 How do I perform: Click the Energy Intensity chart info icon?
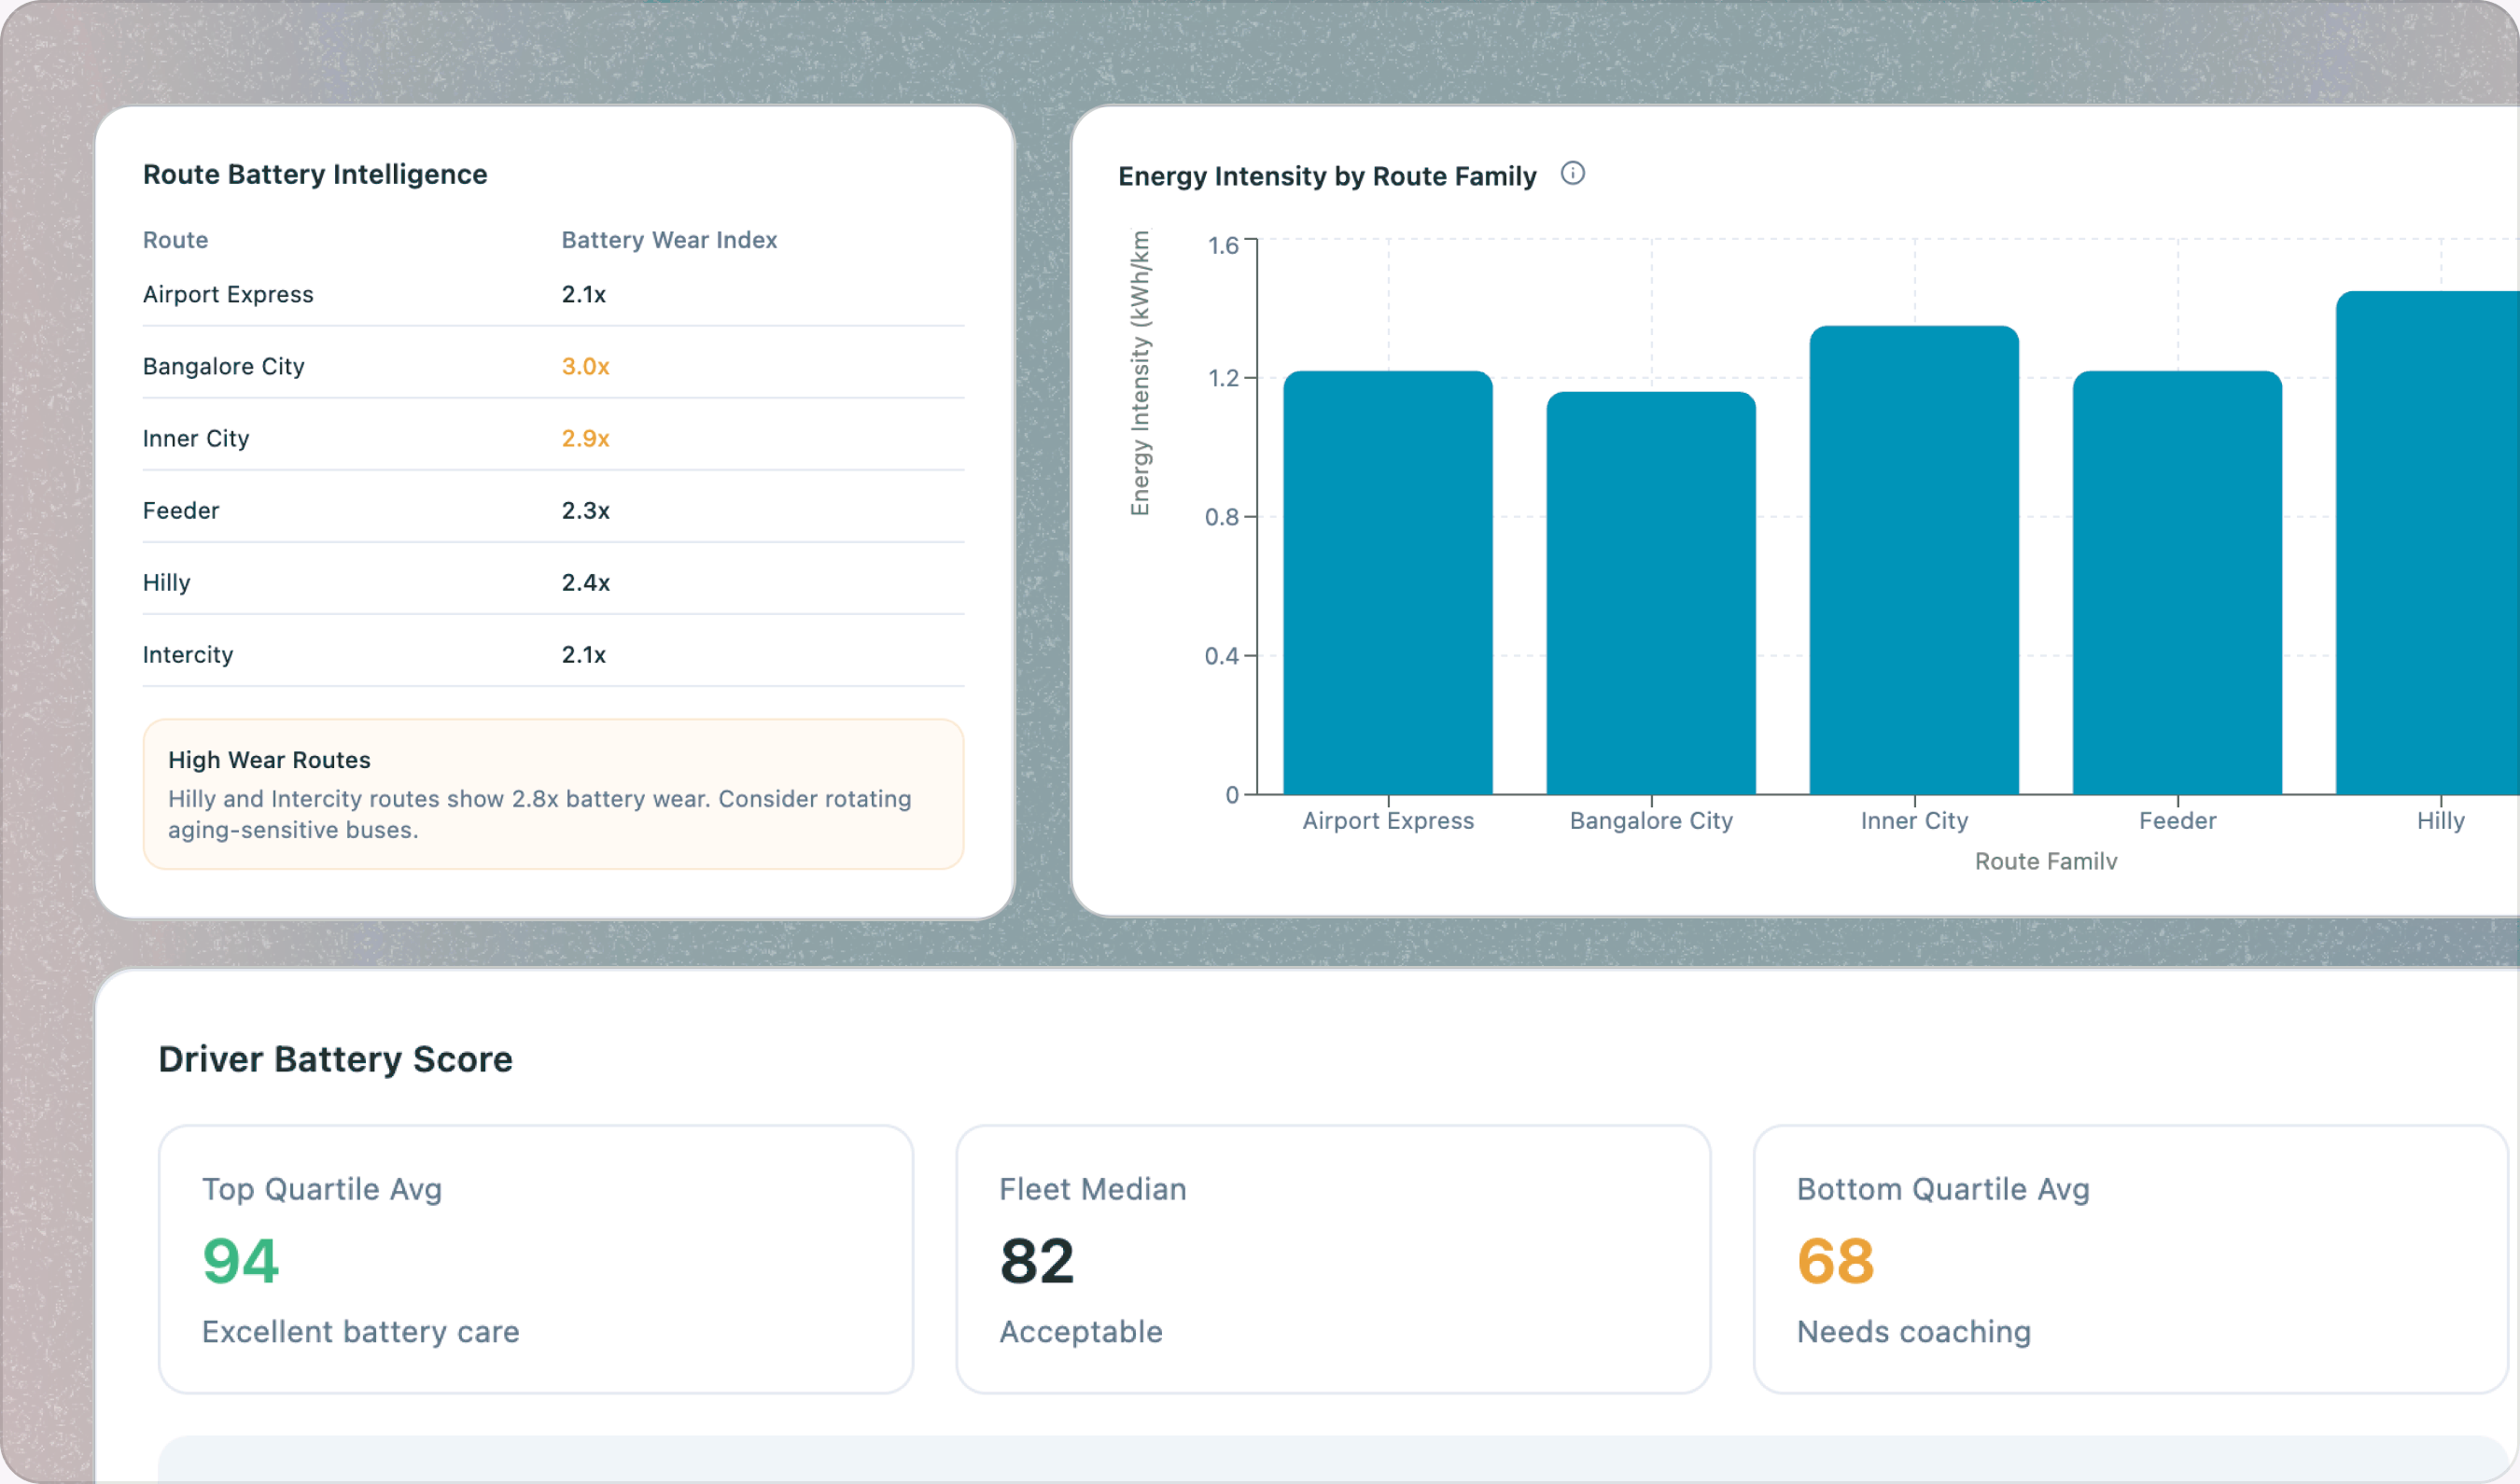[1572, 174]
